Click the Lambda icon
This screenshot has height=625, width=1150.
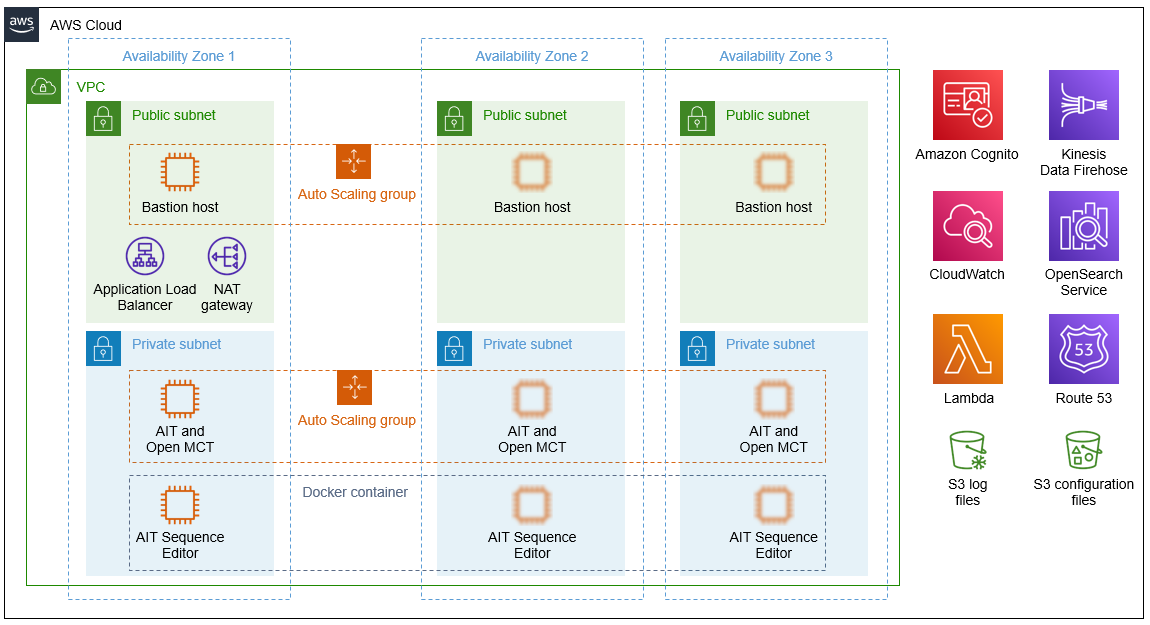[967, 349]
